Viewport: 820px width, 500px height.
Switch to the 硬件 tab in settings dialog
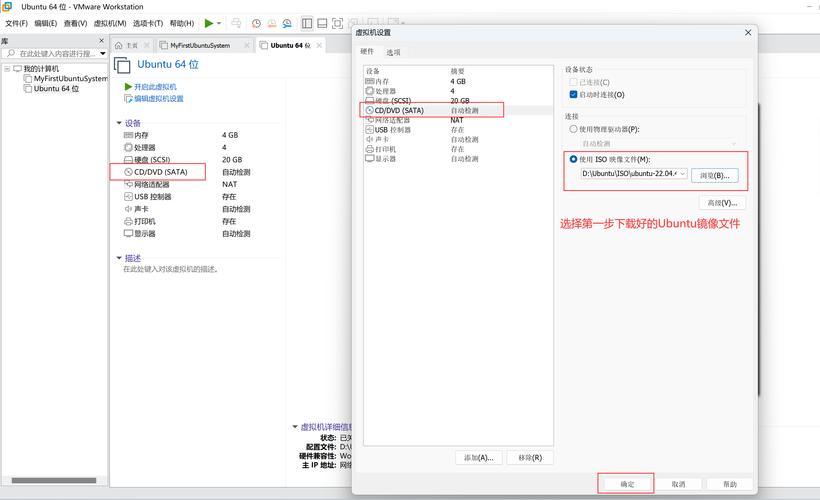pyautogui.click(x=367, y=51)
